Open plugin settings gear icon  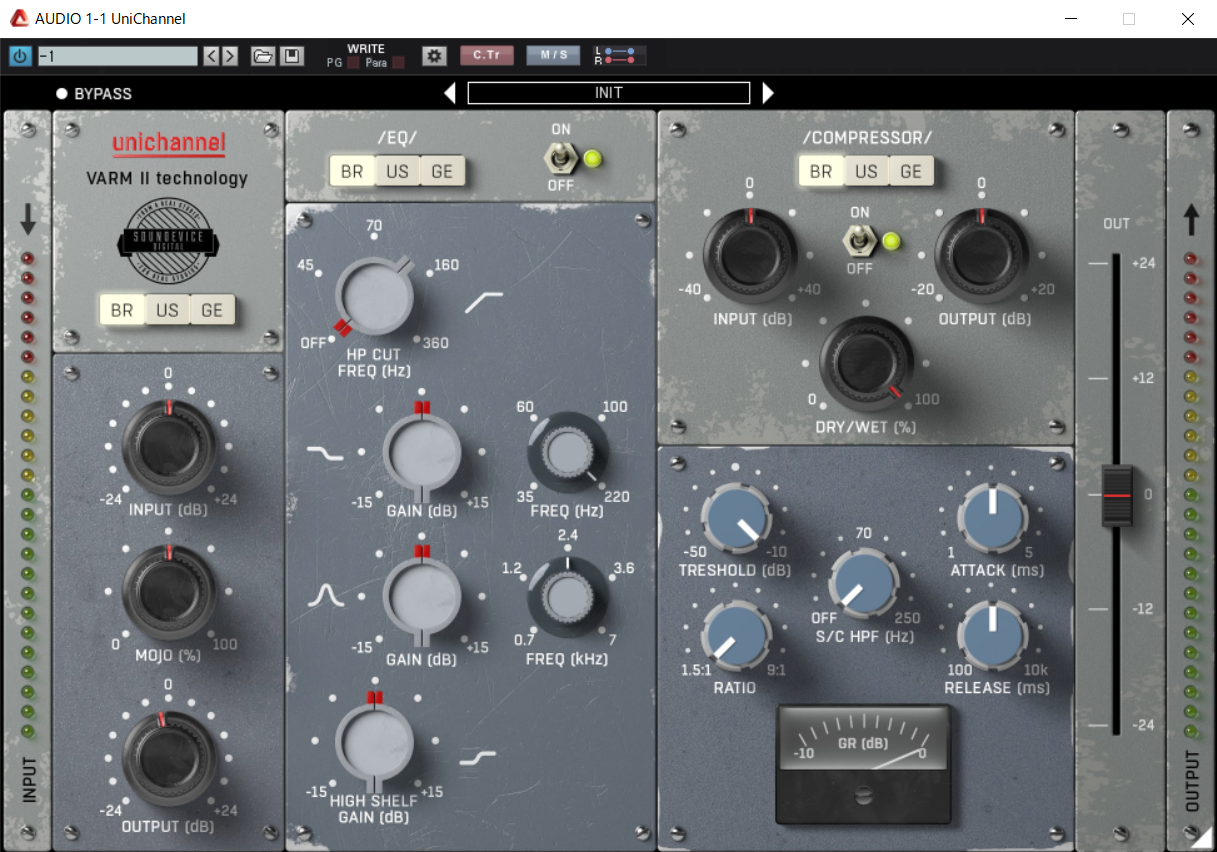[x=433, y=56]
